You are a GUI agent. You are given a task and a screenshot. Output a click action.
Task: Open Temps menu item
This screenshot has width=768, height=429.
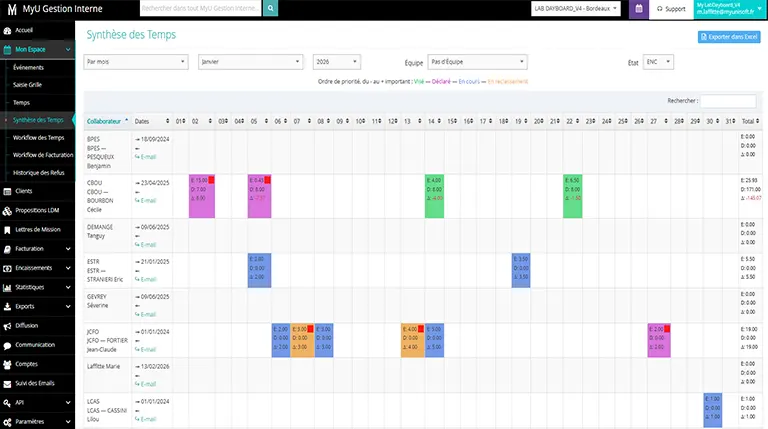point(22,103)
